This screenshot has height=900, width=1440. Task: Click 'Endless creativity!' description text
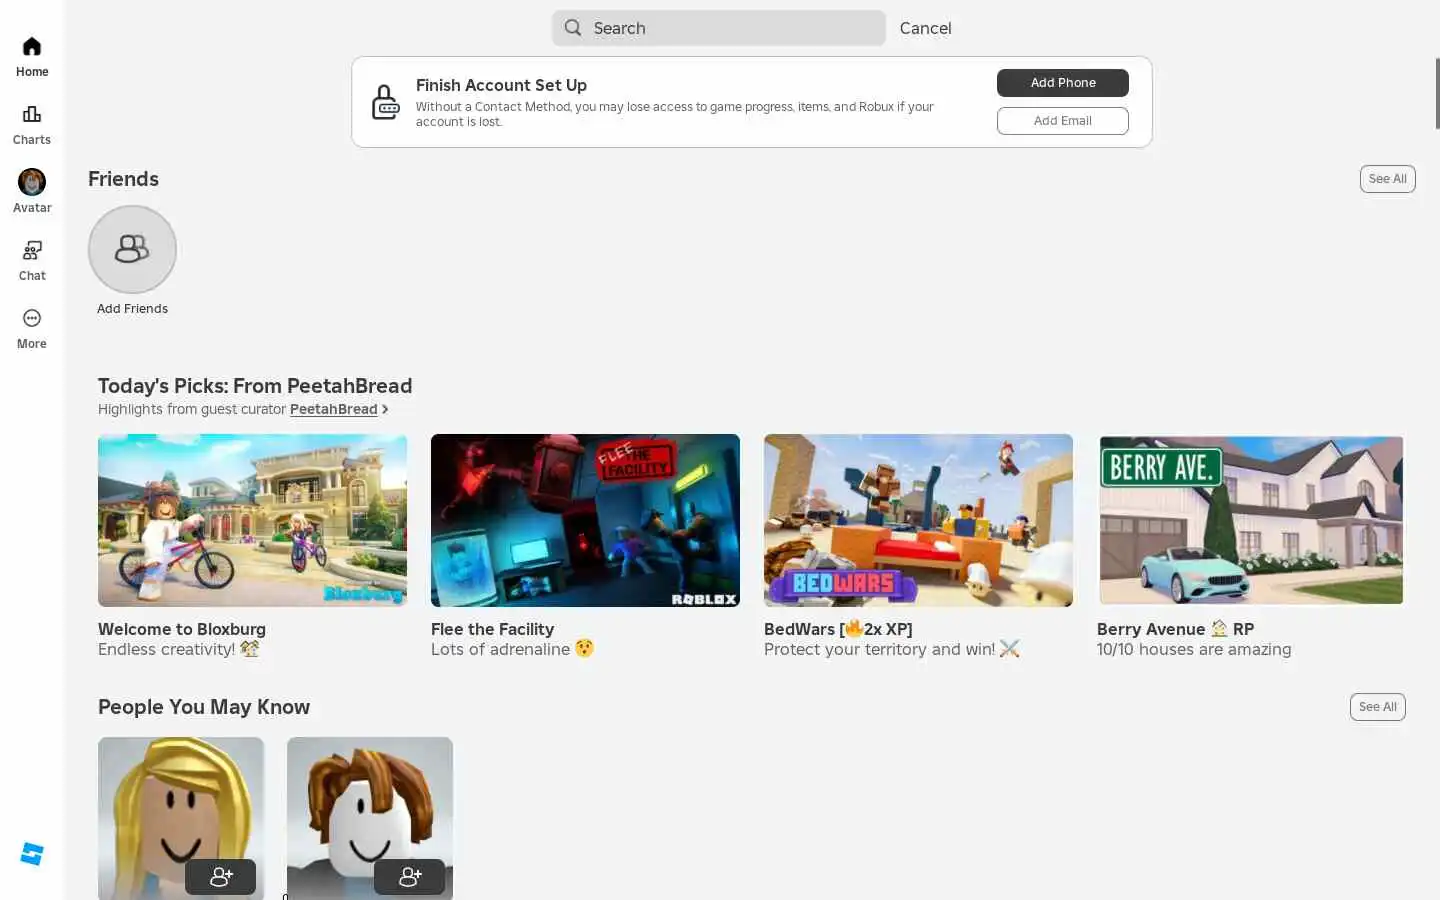point(178,649)
